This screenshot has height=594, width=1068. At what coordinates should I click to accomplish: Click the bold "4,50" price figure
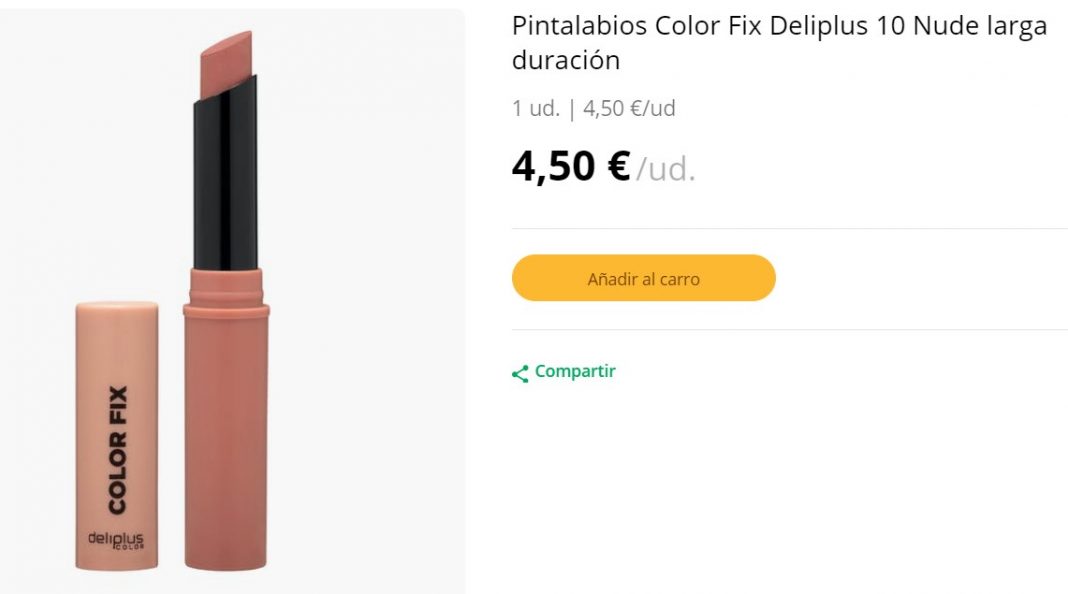coord(553,166)
